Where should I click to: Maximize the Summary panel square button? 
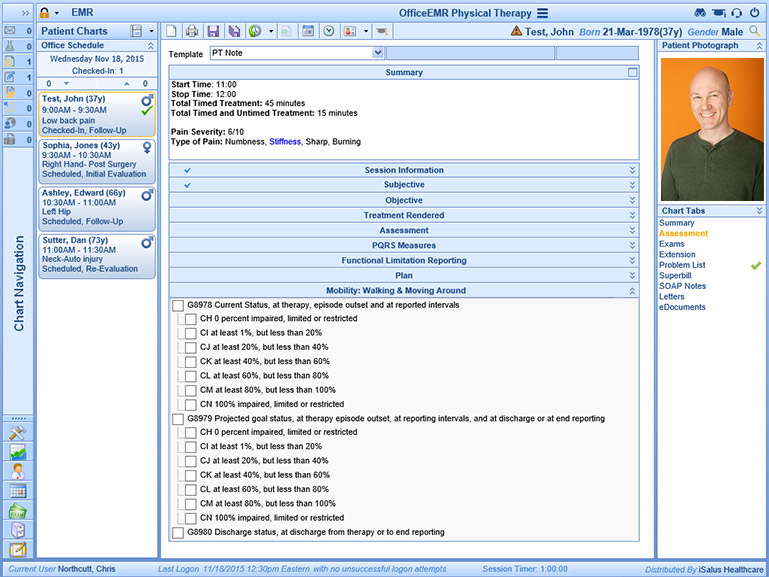633,73
